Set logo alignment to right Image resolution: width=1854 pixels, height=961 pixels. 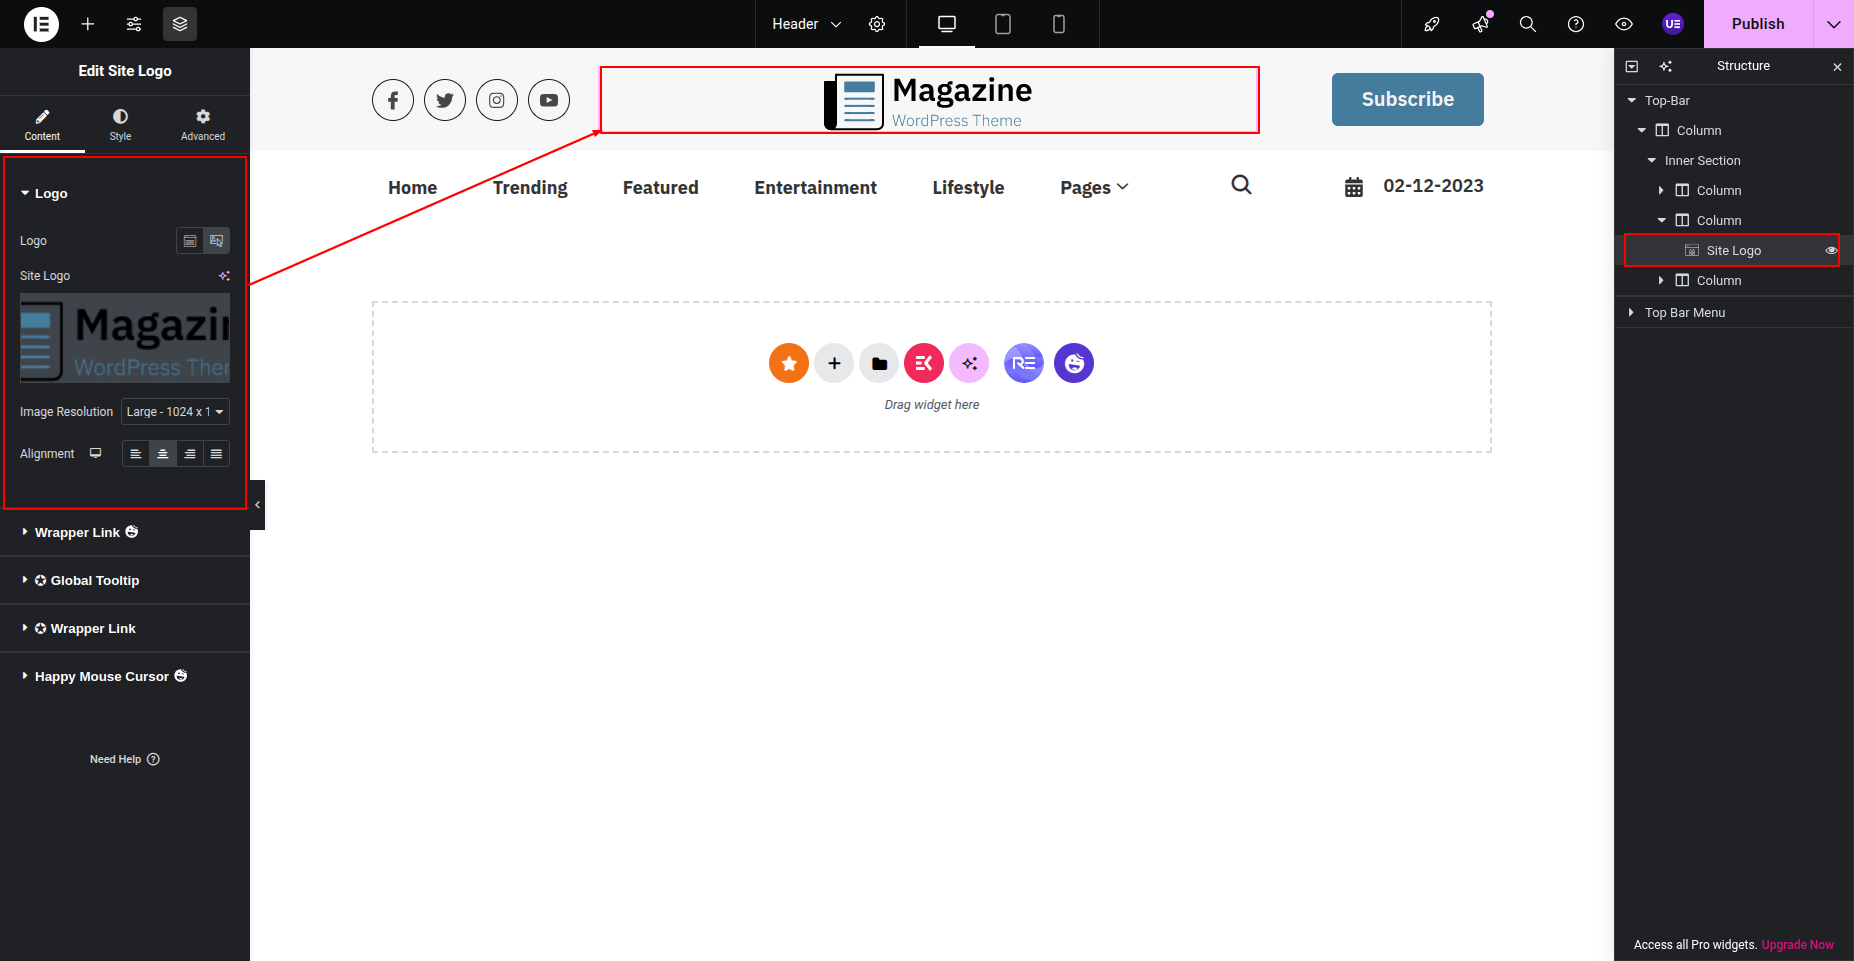coord(189,454)
